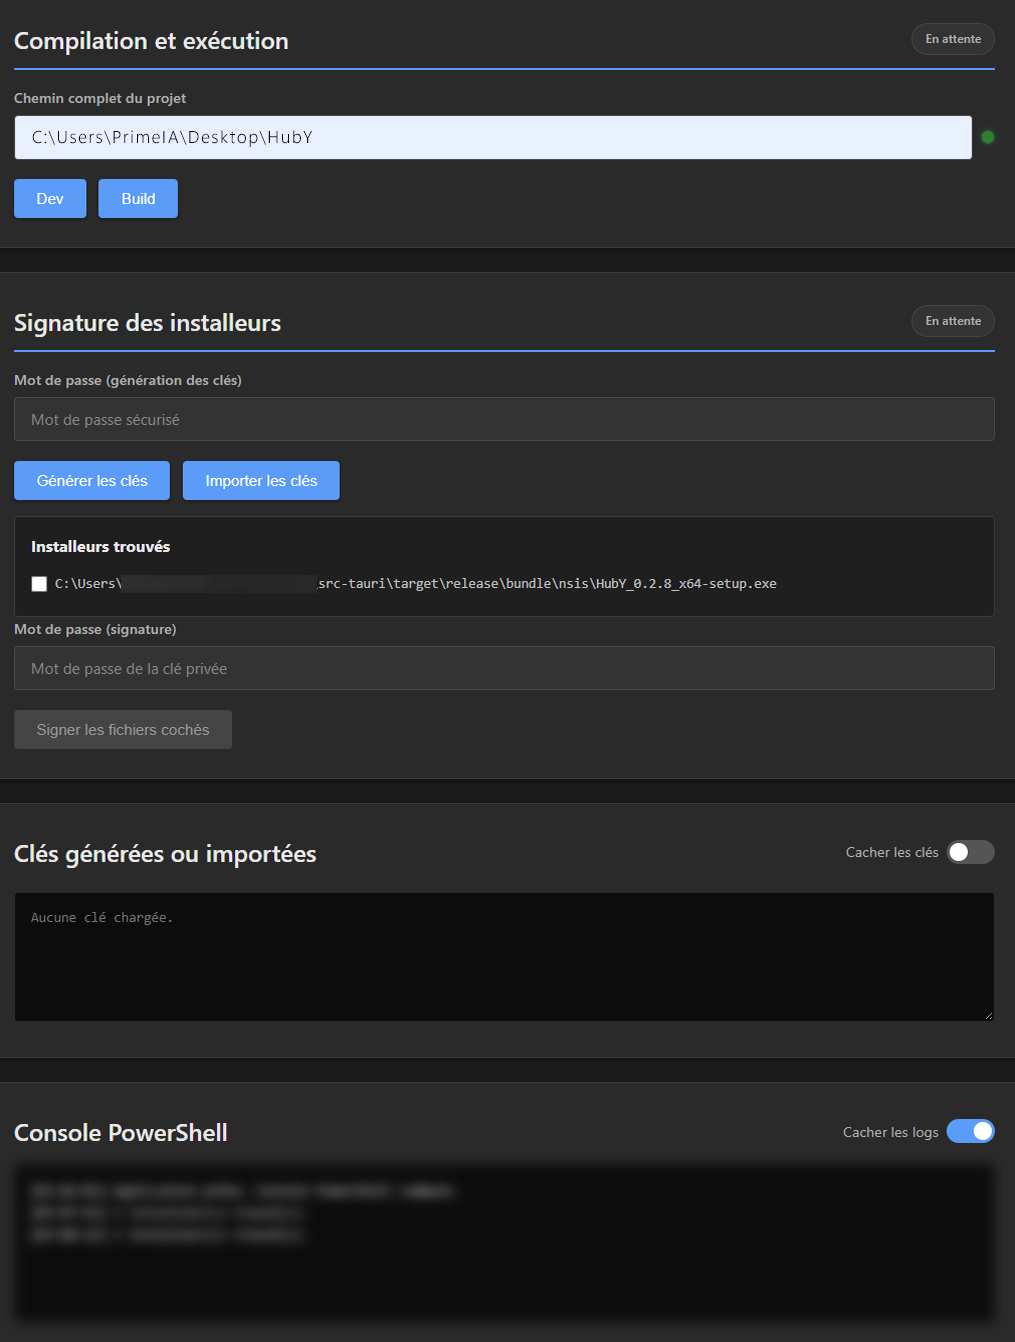Click the Signature des installeurs heading

point(147,323)
